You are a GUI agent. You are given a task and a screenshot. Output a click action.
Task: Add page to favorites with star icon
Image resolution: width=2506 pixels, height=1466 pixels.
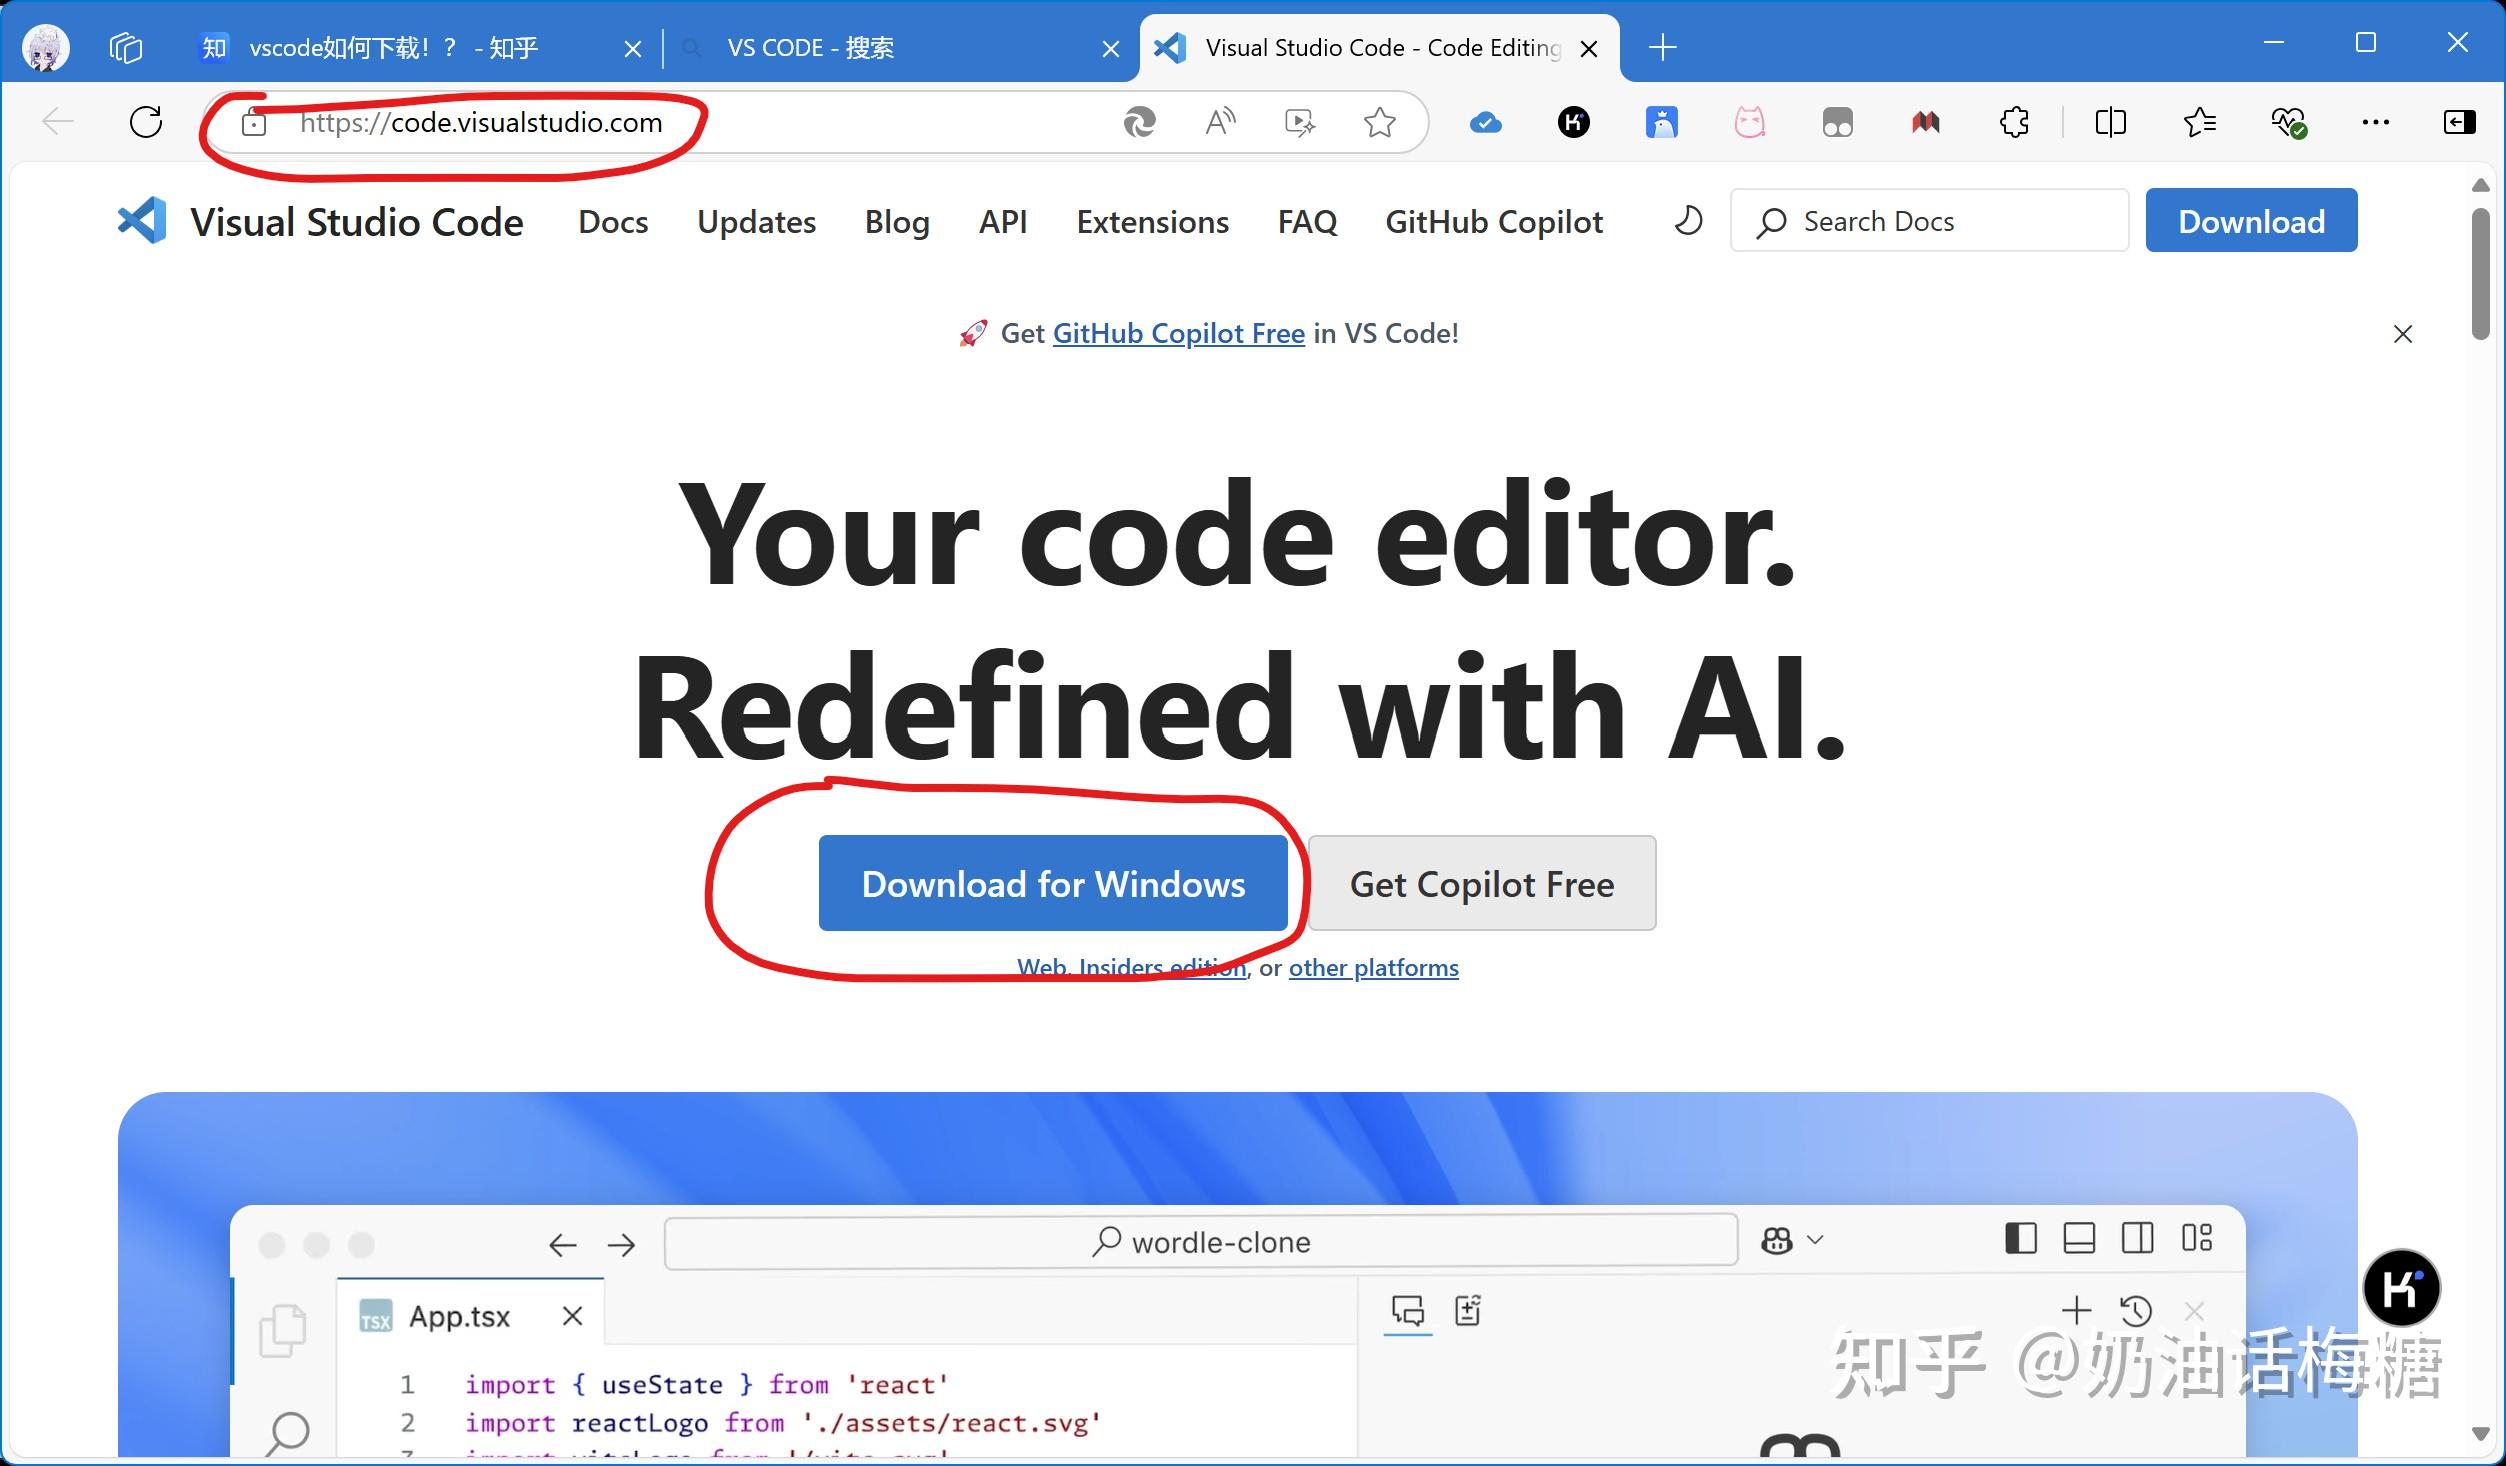coord(1380,122)
